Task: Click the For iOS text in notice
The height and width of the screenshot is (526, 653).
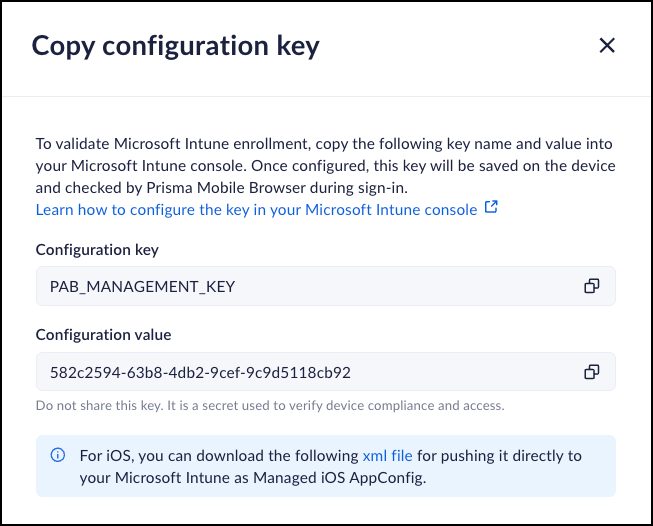Action: point(107,456)
